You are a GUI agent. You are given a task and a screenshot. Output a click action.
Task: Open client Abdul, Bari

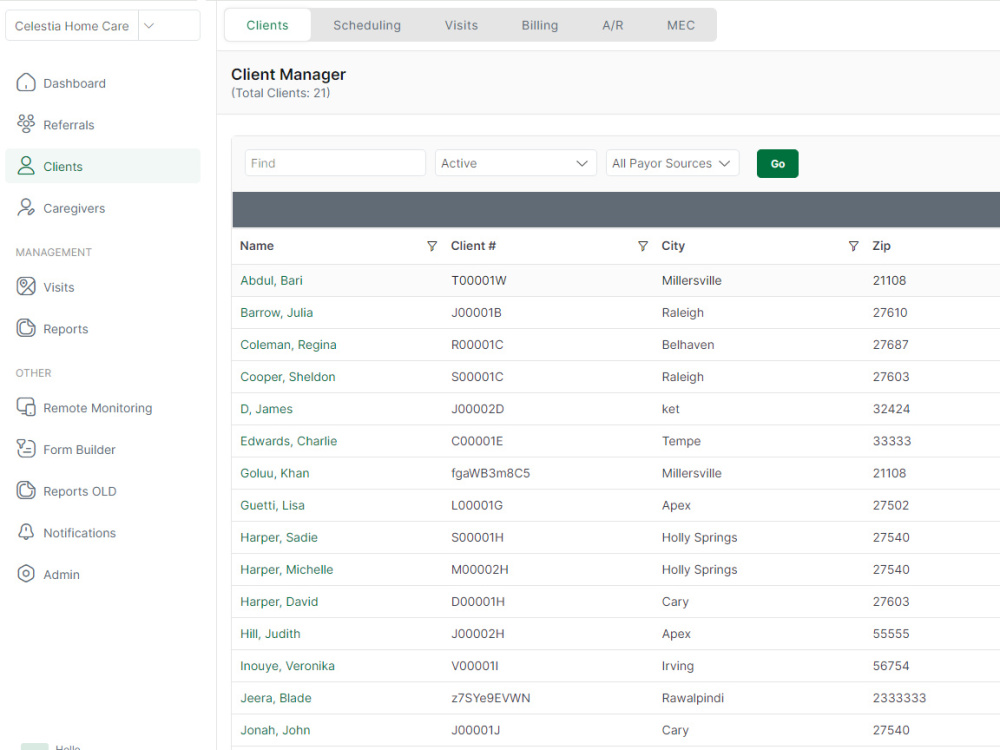pyautogui.click(x=271, y=281)
